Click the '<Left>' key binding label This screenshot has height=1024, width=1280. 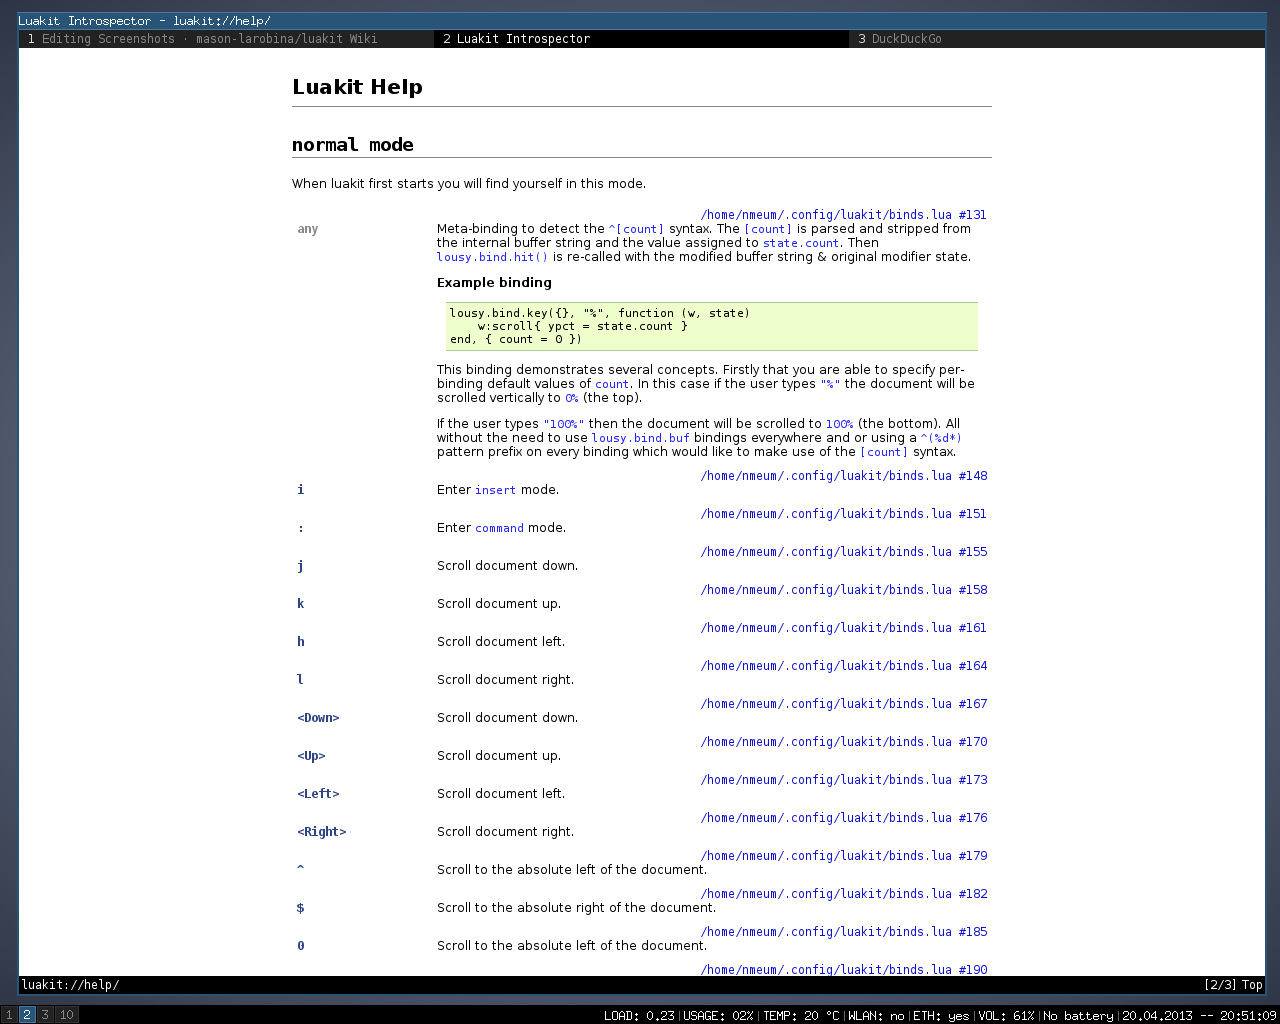[x=318, y=794]
